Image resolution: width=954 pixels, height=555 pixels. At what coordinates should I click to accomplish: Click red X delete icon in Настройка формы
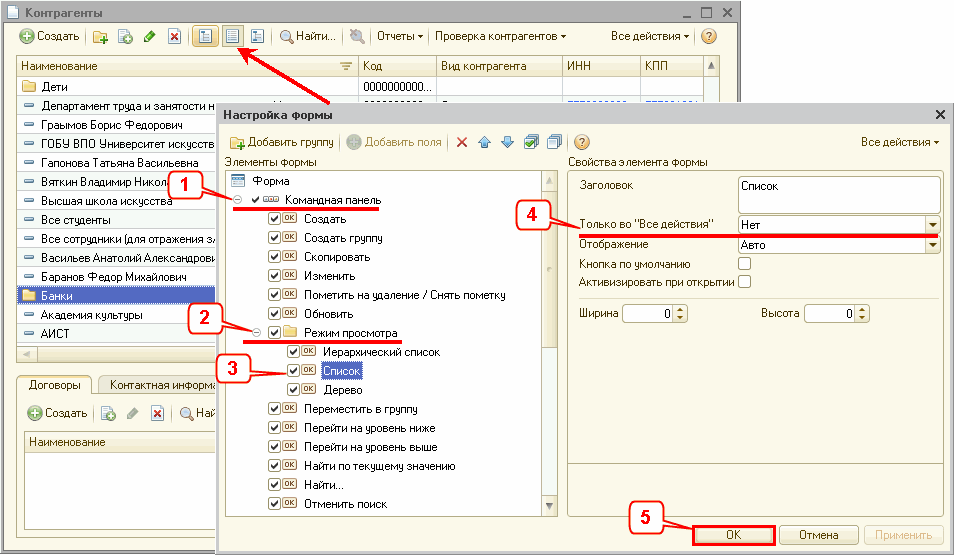point(462,142)
